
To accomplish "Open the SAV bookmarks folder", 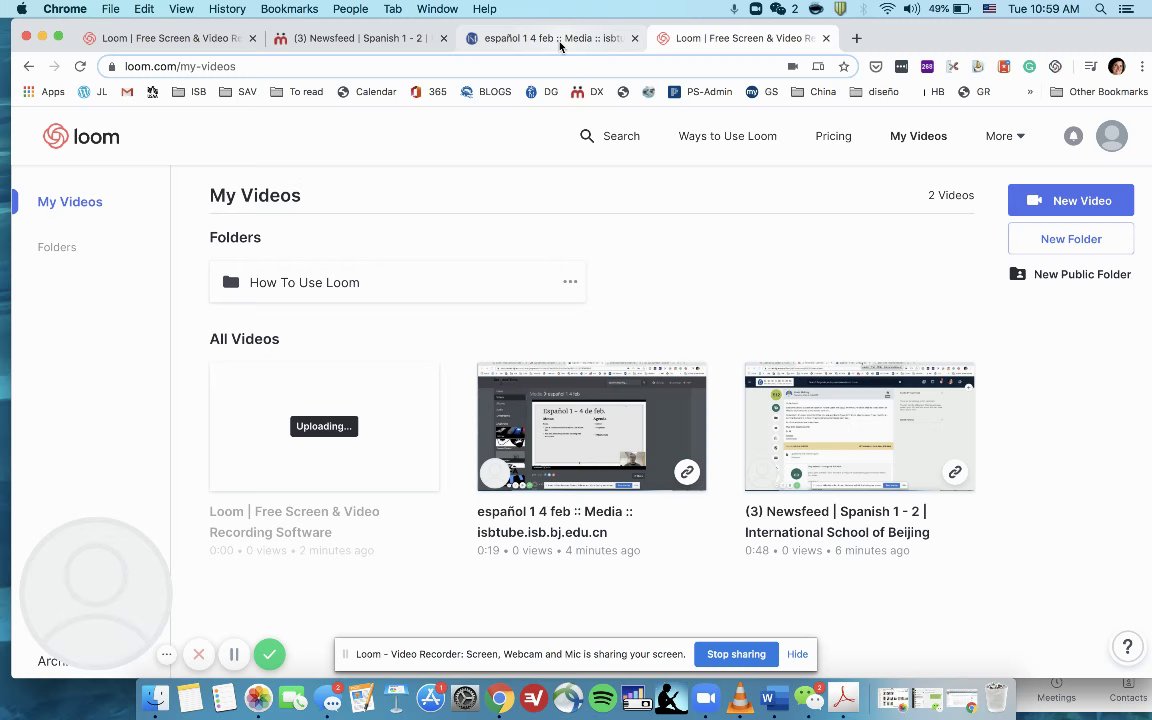I will 238,92.
